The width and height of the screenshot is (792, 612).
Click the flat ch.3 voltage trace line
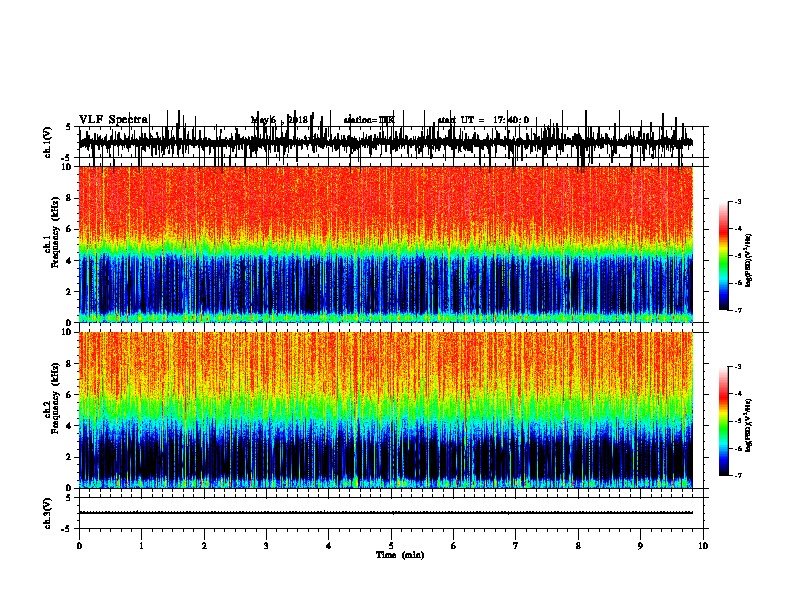pos(386,513)
